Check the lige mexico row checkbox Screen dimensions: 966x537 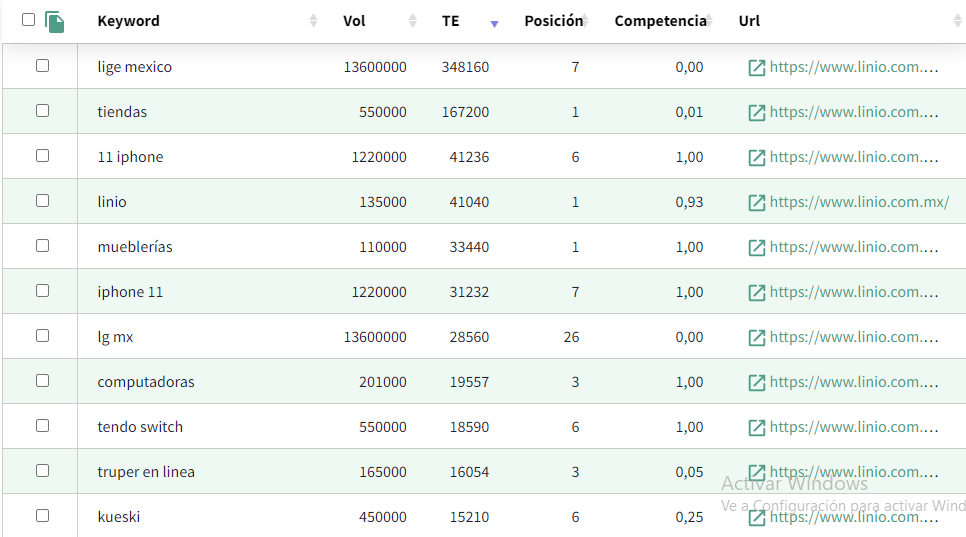[43, 65]
